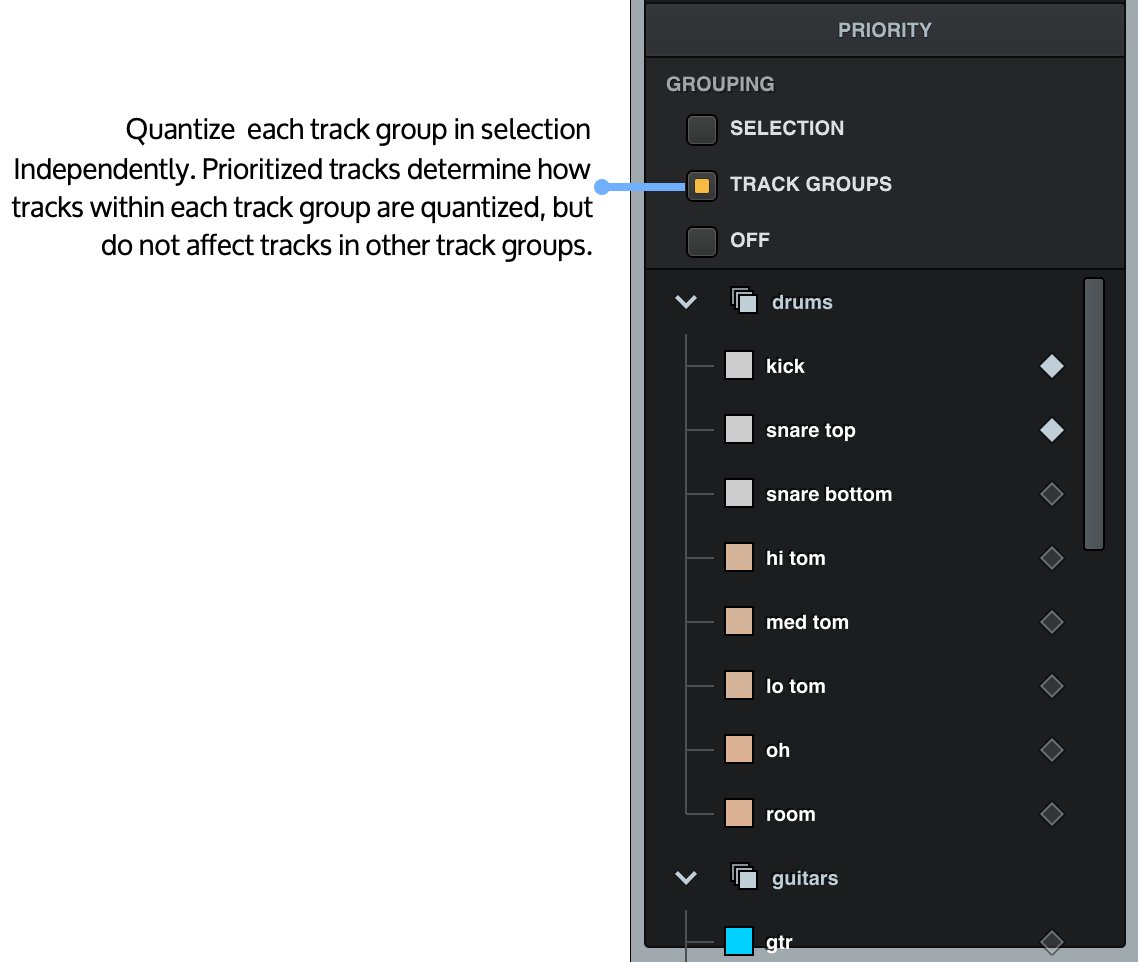
Task: Enable priority diamond for snare bottom
Action: point(1052,494)
